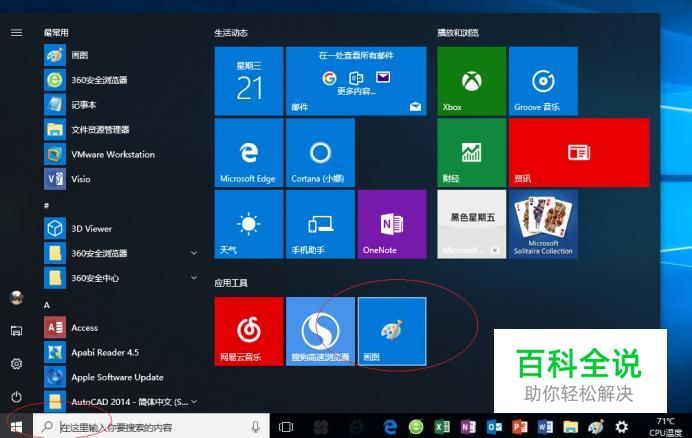
Task: Click the user account avatar
Action: (x=16, y=298)
